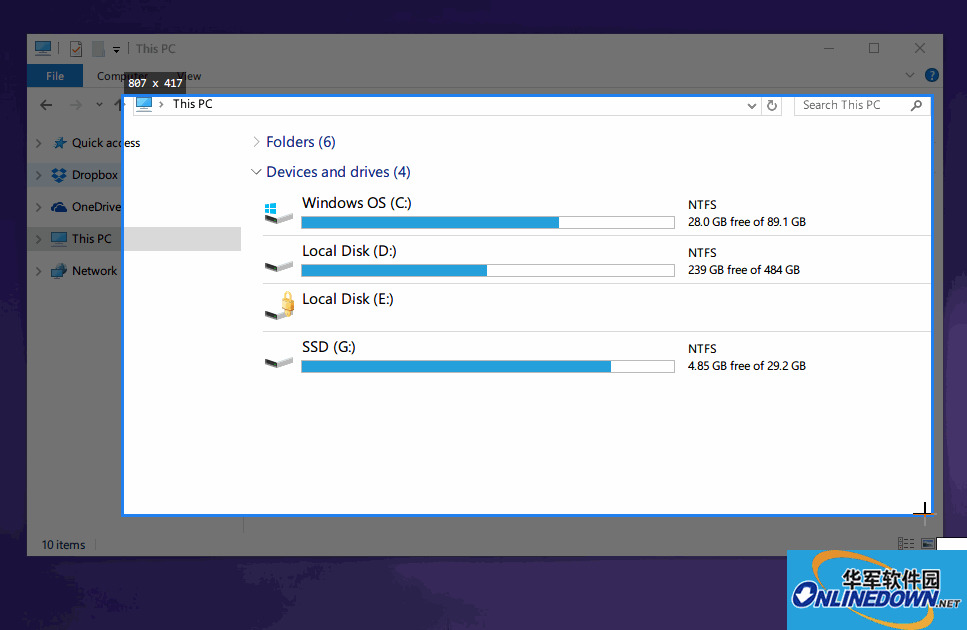The width and height of the screenshot is (967, 630).
Task: Select the locked Local Disk (E:) icon
Action: tap(278, 307)
